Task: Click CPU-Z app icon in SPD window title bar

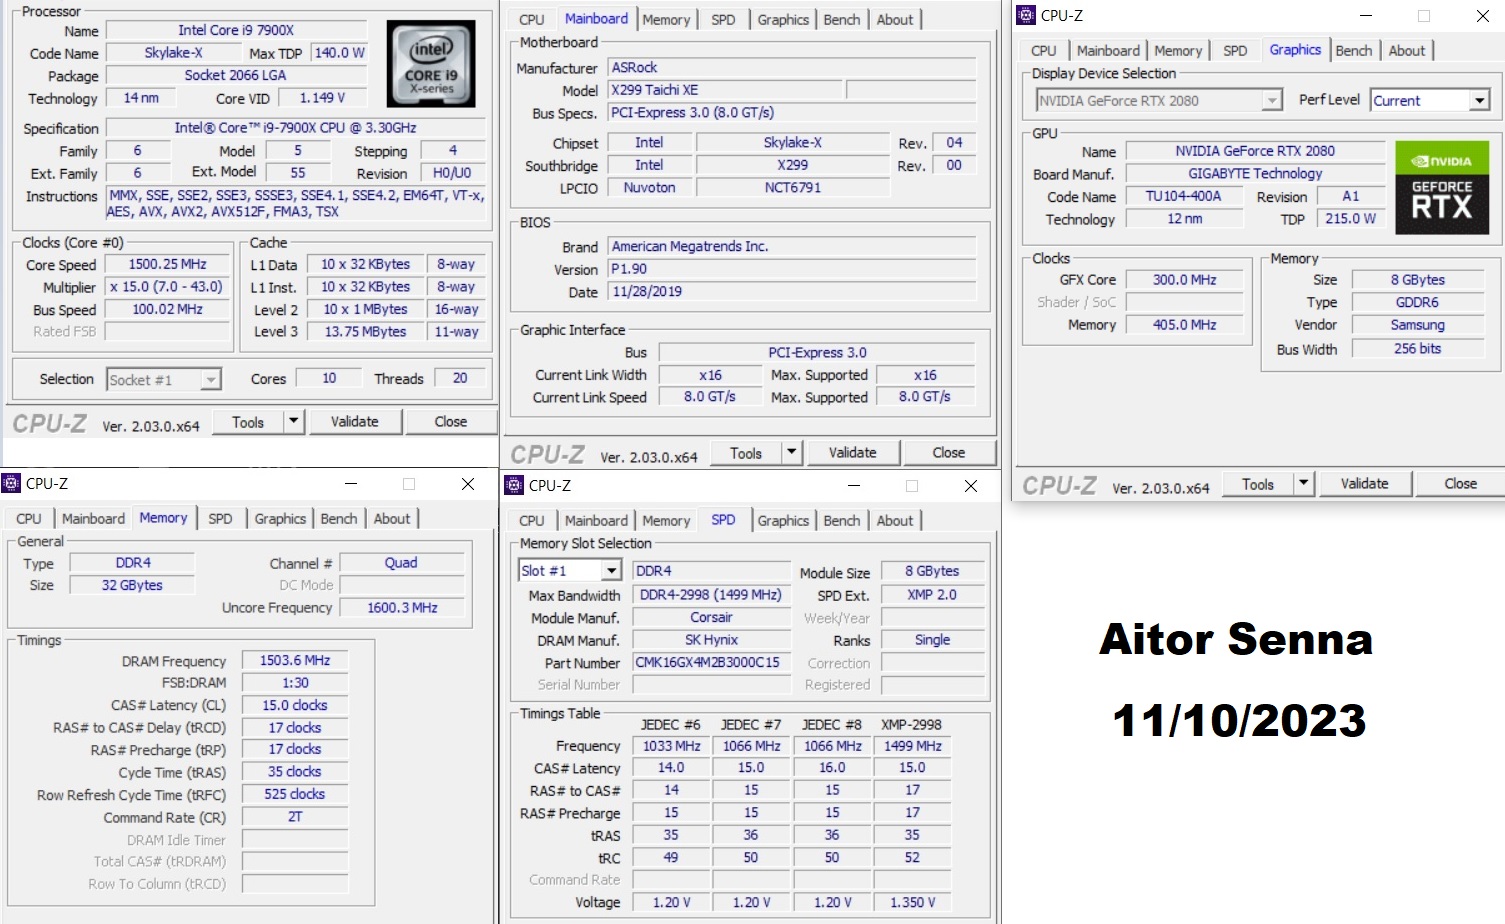Action: pyautogui.click(x=514, y=486)
